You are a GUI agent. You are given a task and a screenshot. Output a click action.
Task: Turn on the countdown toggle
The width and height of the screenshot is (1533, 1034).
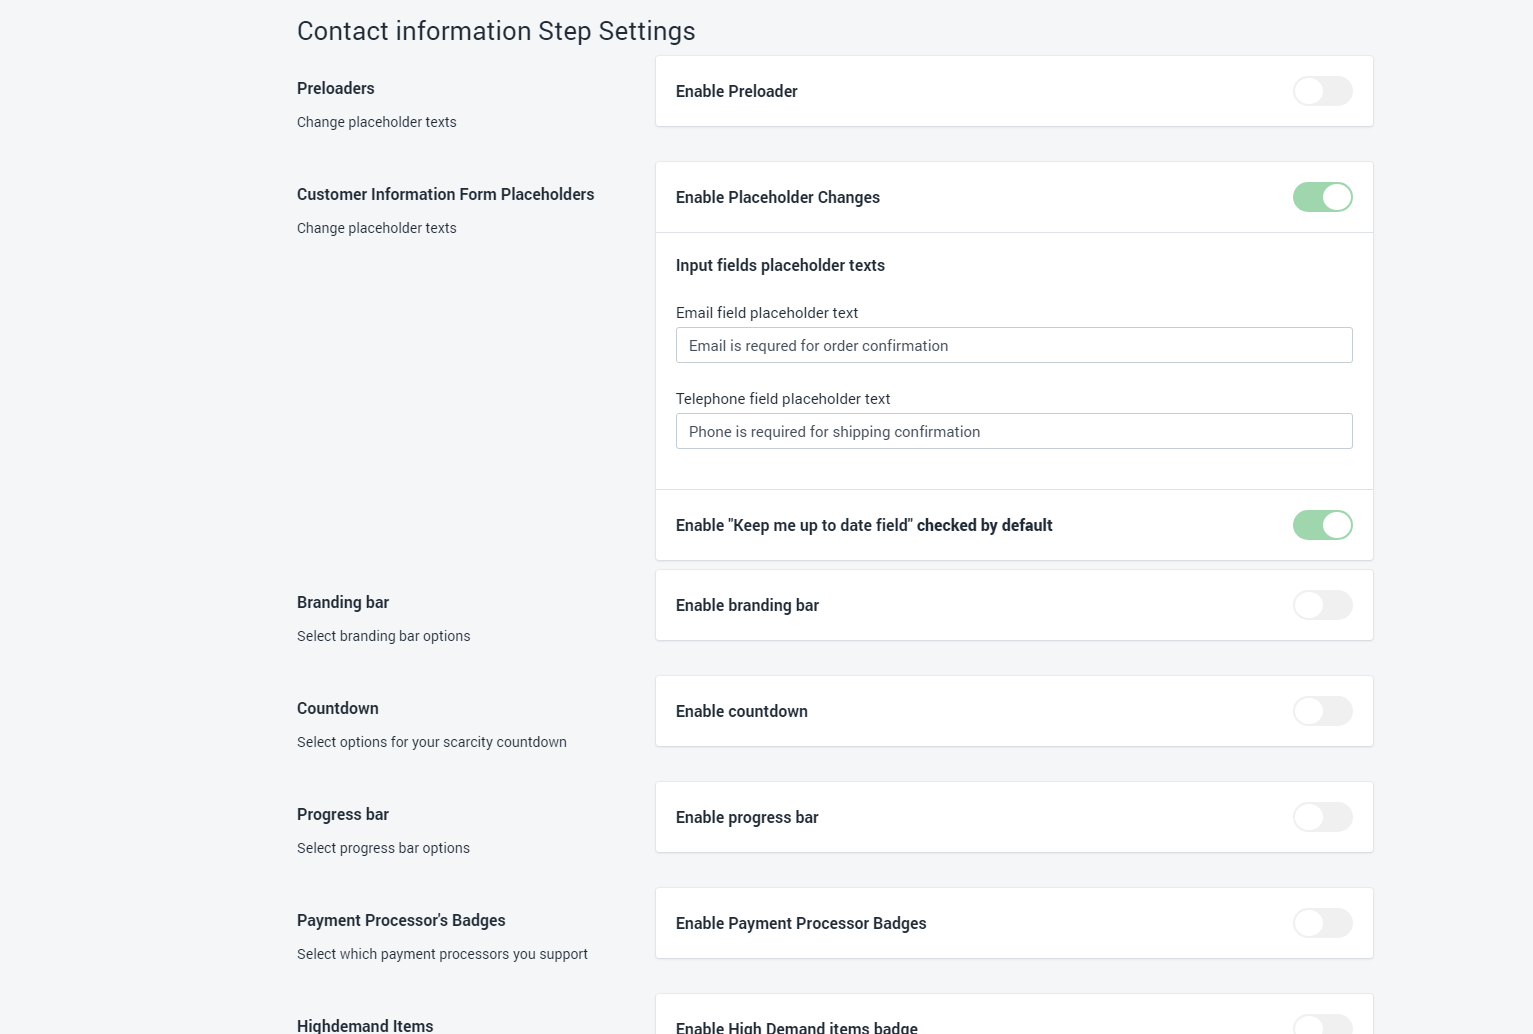point(1322,711)
